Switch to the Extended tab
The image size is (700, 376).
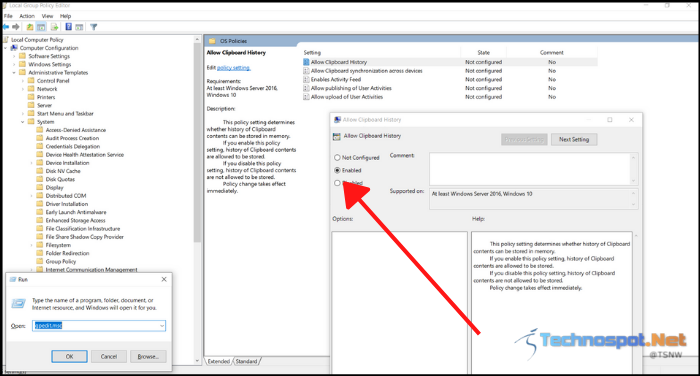(218, 361)
